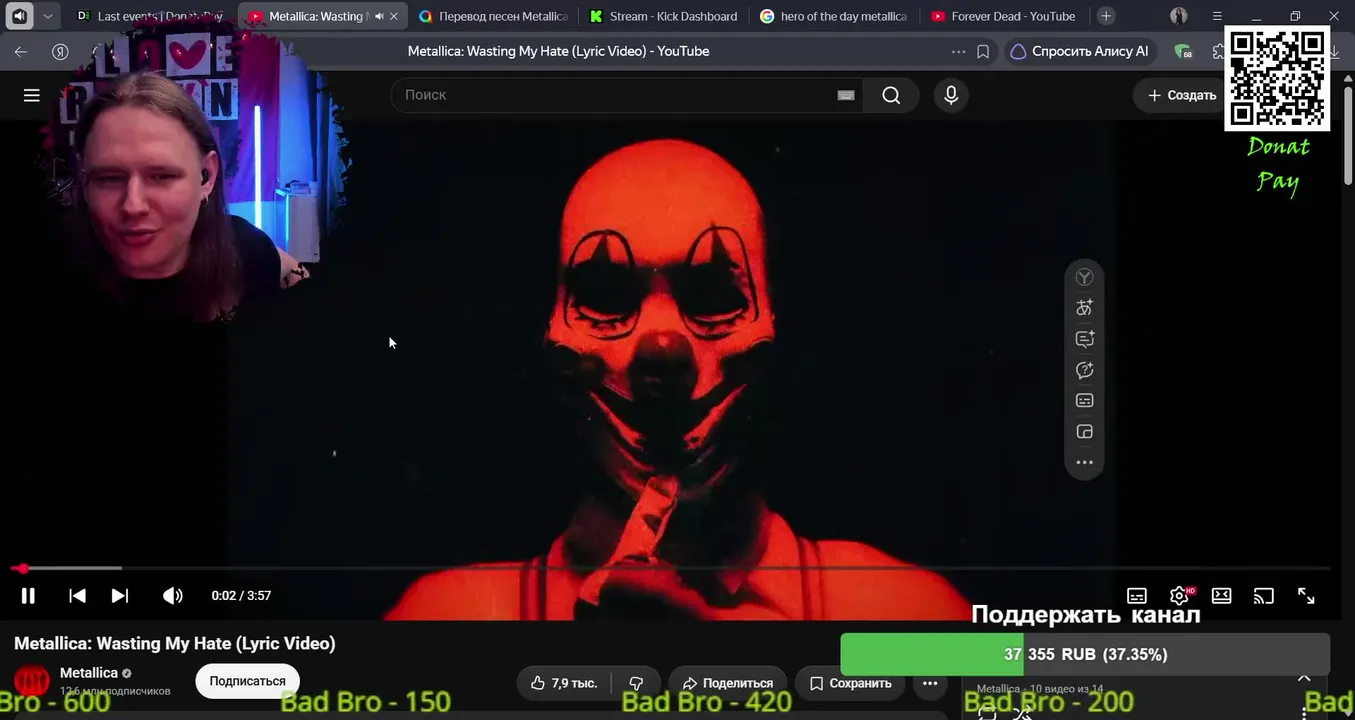This screenshot has height=720, width=1355.
Task: Open the Yandex icon in video side toolbar
Action: [1084, 278]
